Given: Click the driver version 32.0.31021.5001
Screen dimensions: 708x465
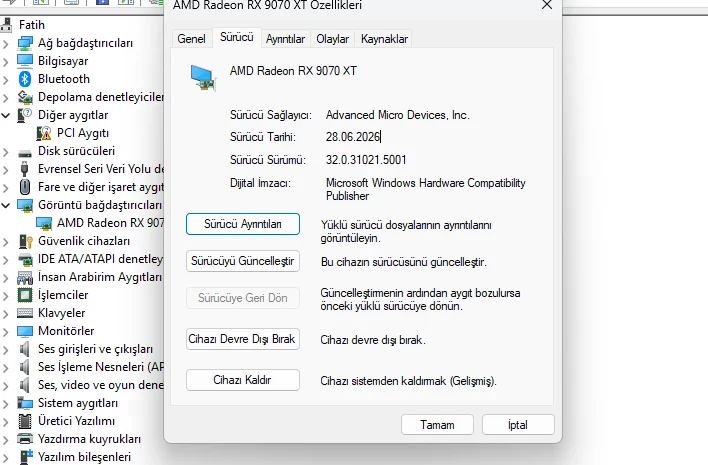Looking at the screenshot, I should [366, 160].
